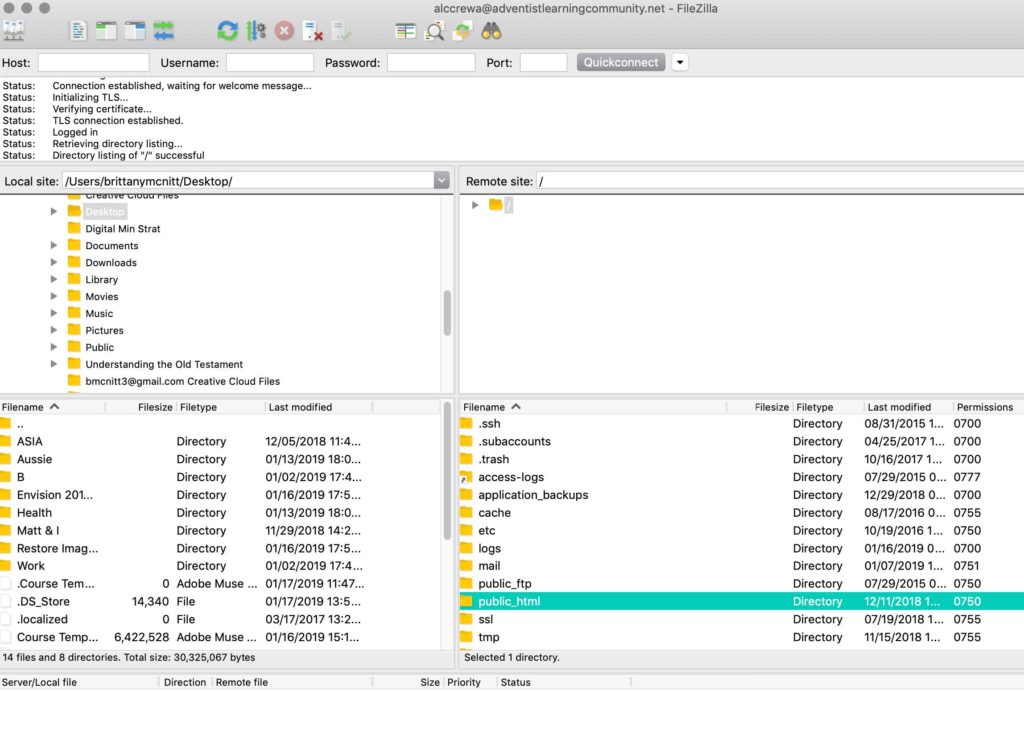Toggle processing of the transfer queue
This screenshot has height=733, width=1024.
pos(256,31)
